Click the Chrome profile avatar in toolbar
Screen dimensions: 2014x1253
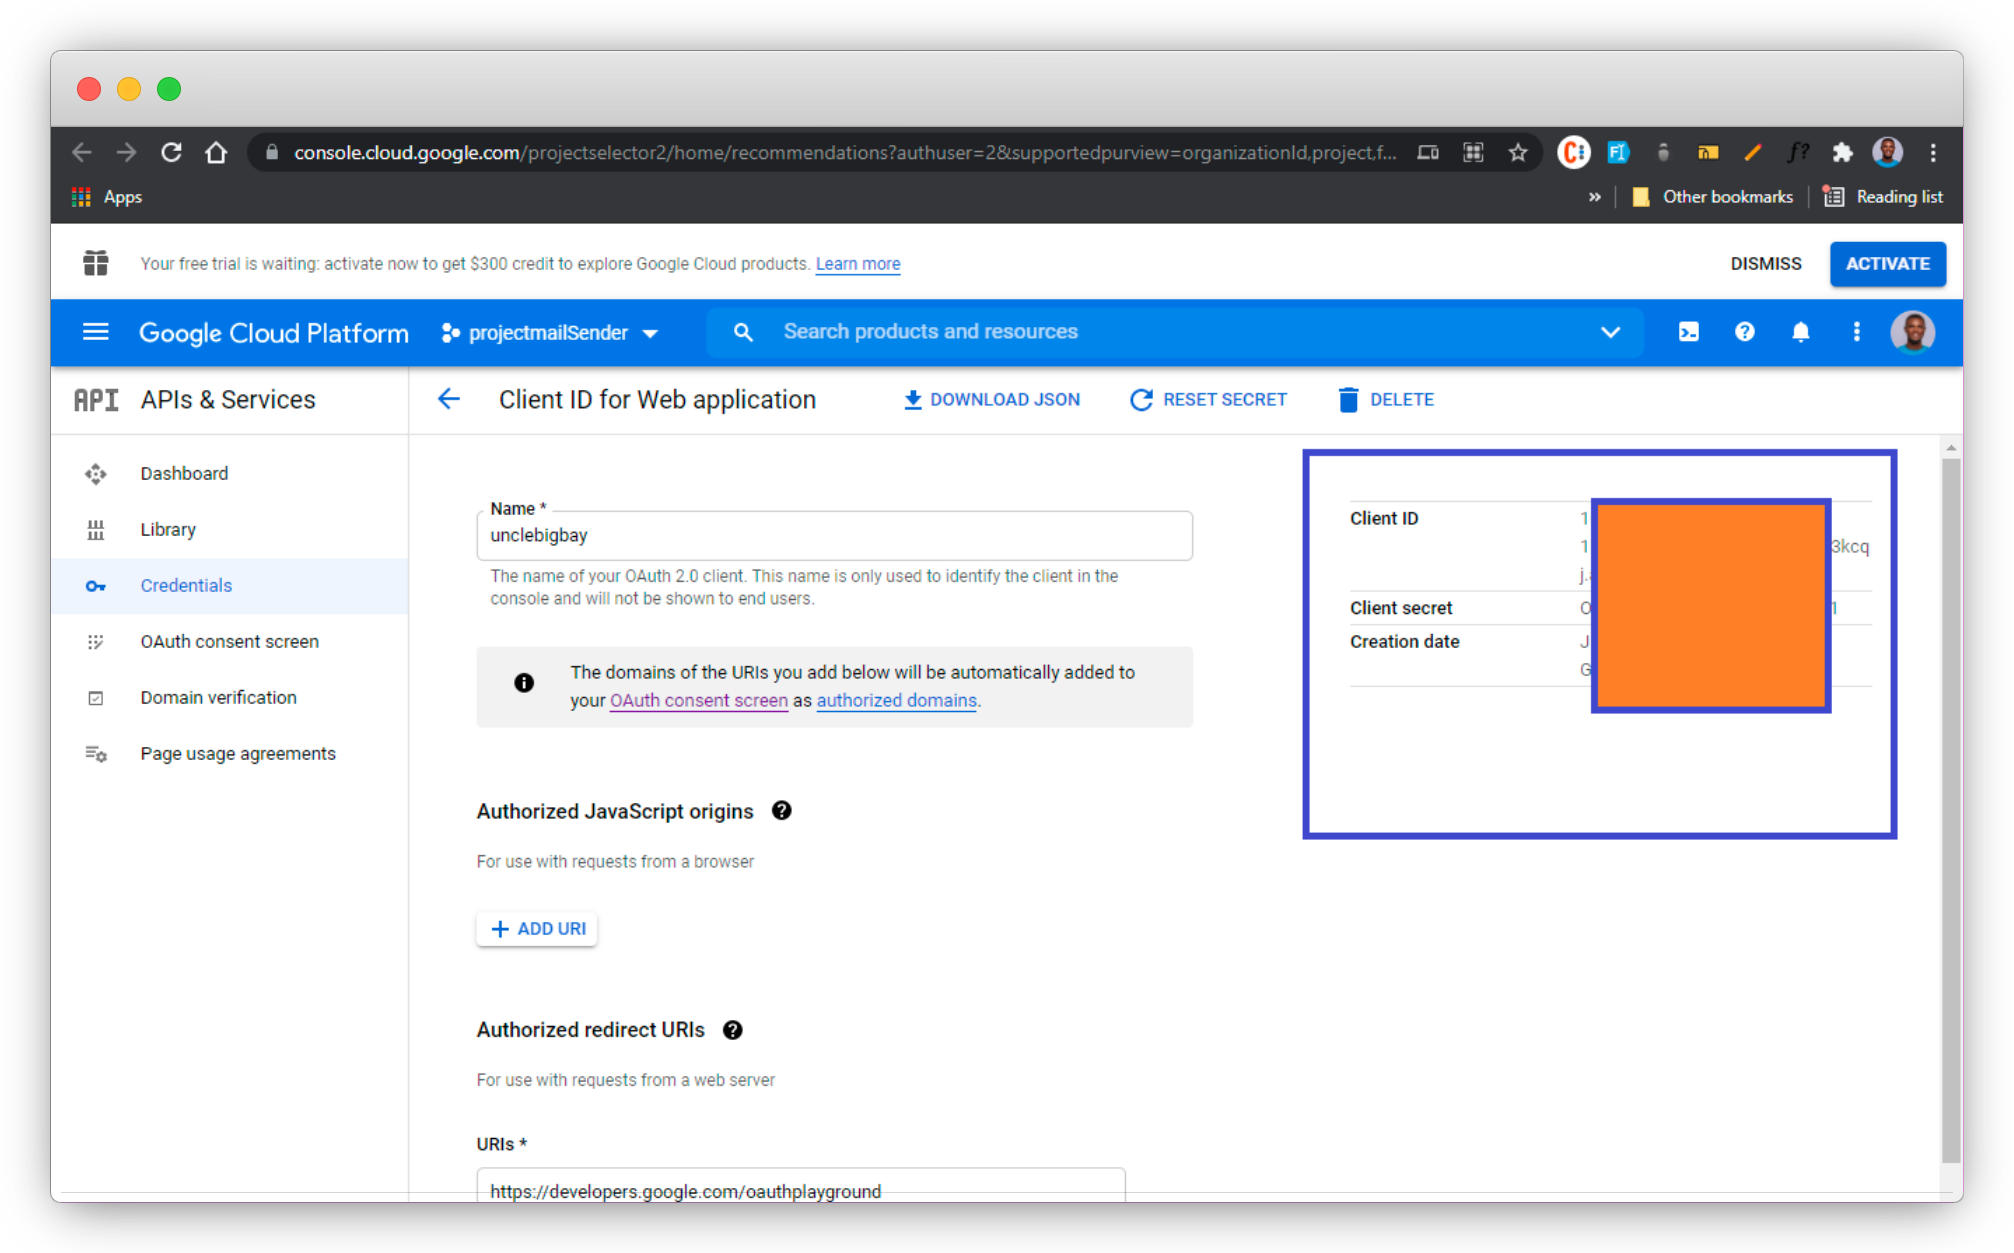click(x=1888, y=152)
